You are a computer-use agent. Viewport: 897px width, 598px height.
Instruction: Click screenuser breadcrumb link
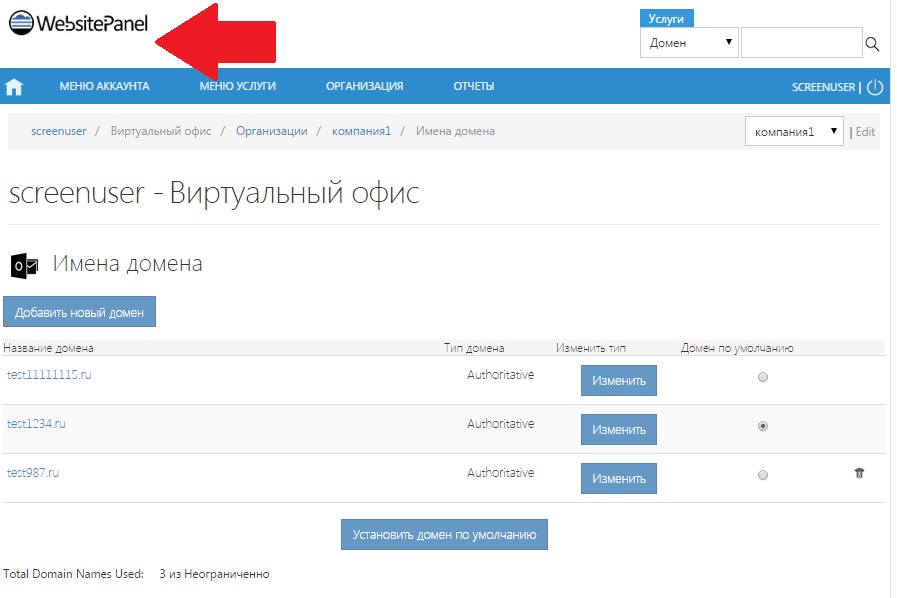coord(58,131)
